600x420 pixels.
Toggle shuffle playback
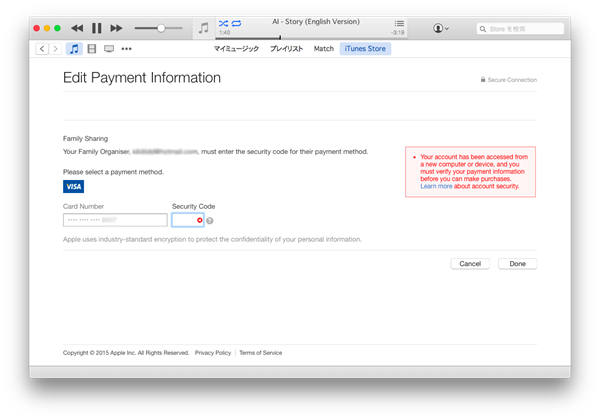click(223, 23)
